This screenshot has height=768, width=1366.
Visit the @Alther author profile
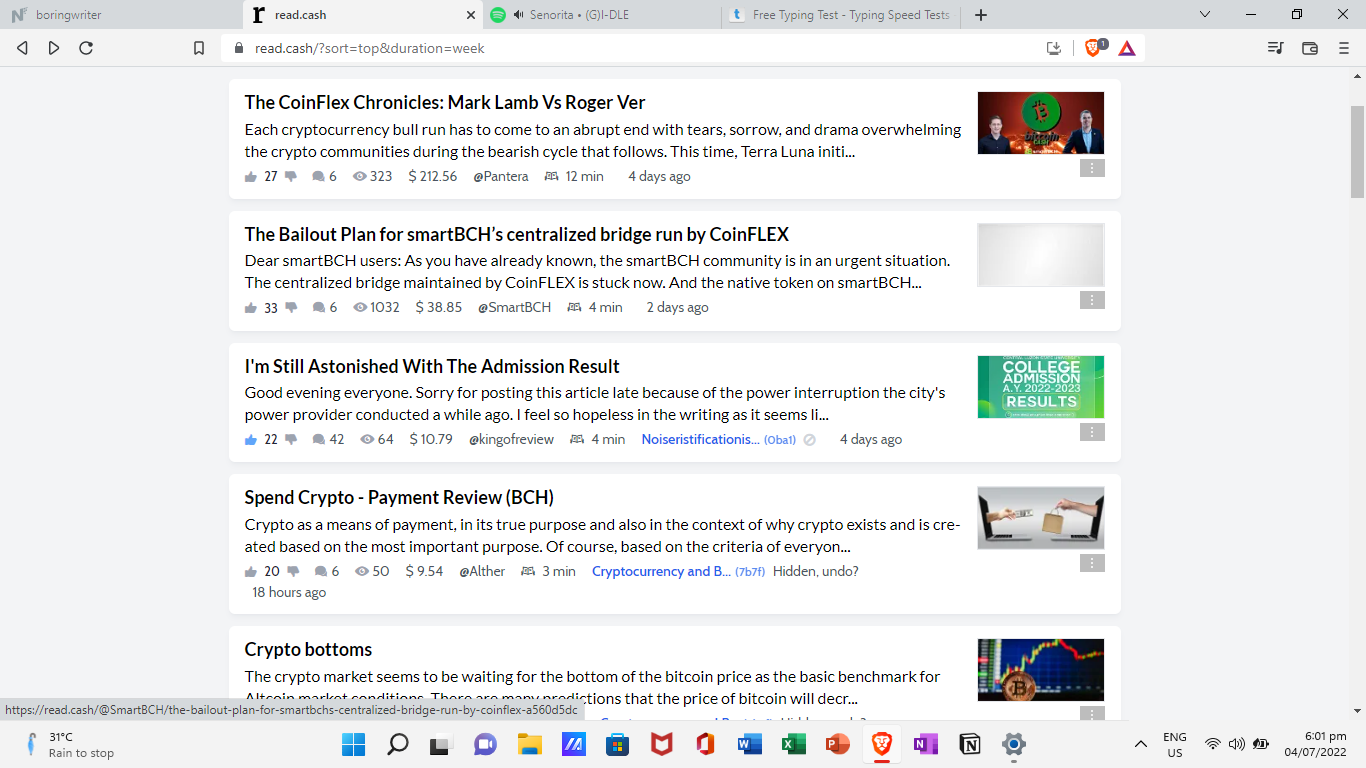pyautogui.click(x=482, y=572)
